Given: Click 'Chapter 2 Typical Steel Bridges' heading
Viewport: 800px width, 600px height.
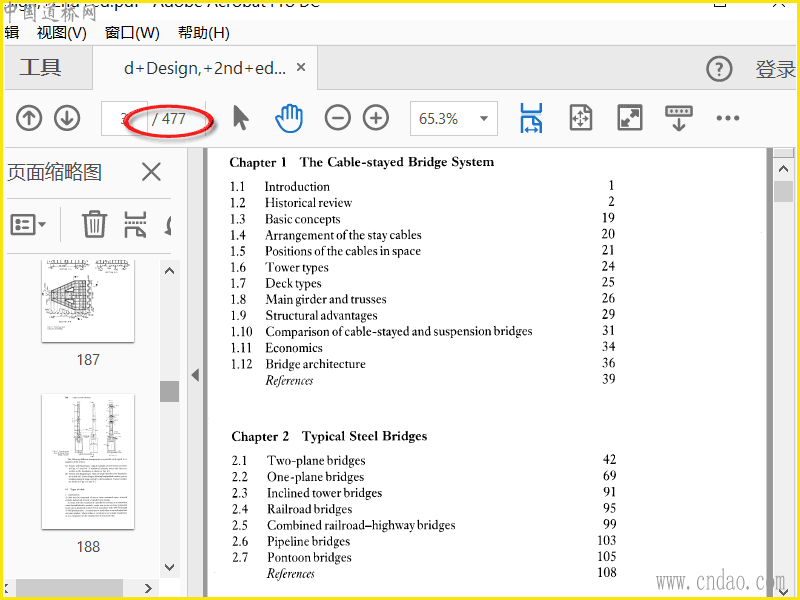Looking at the screenshot, I should click(x=329, y=436).
